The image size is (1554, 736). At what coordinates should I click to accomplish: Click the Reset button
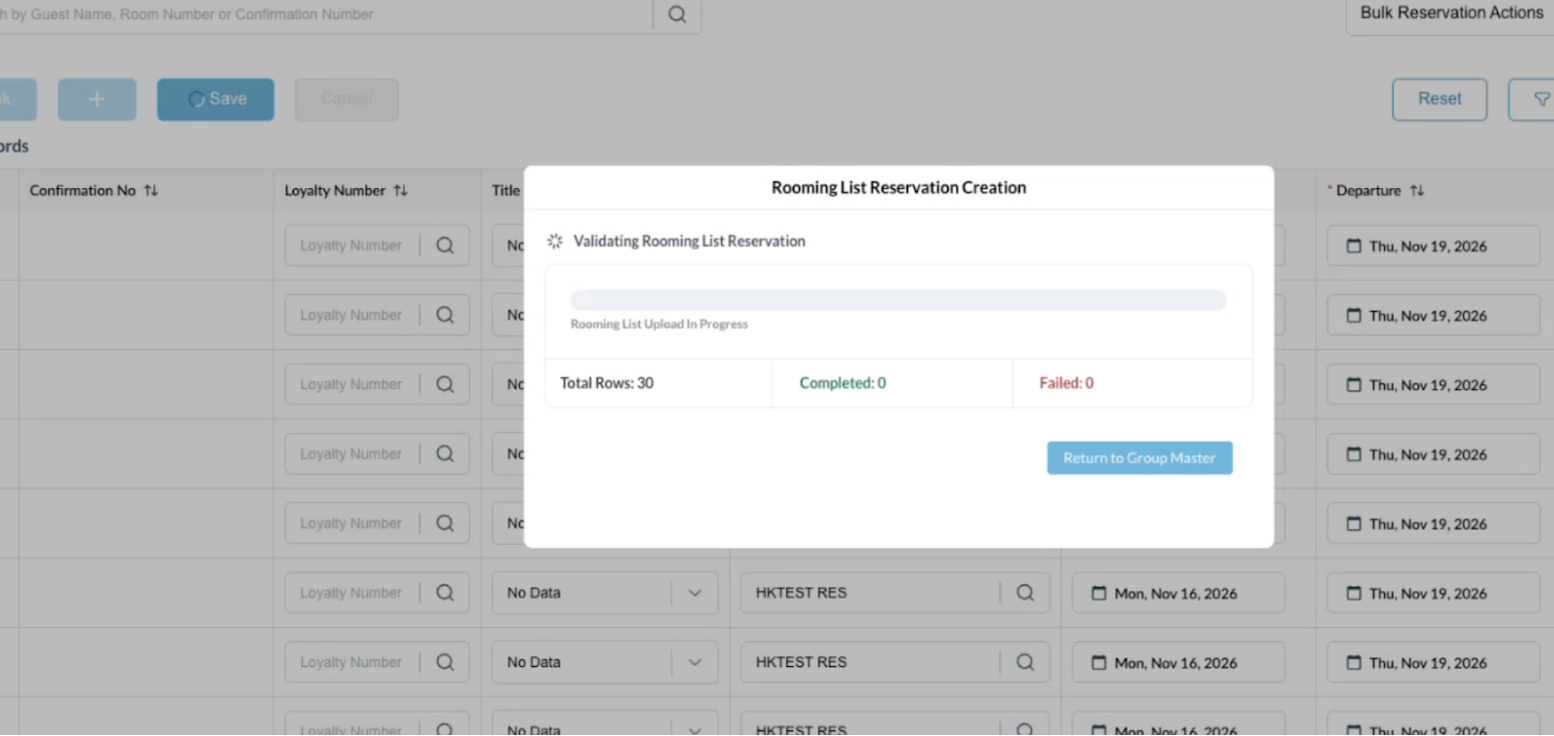(1439, 99)
